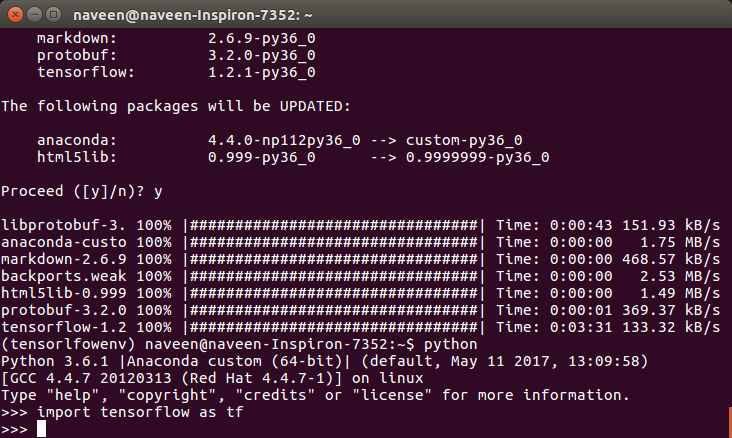Minimize the terminal window
732x438 pixels.
(35, 15)
